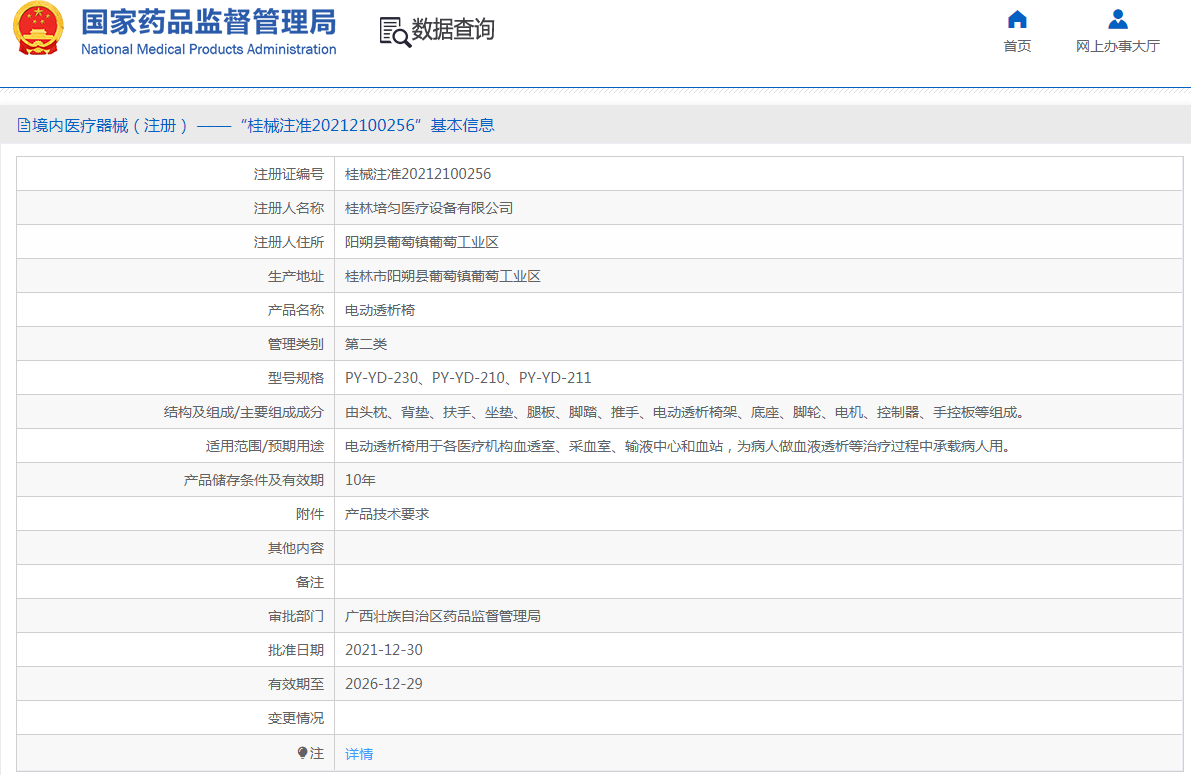
Task: Open 网上办事大厅 online service hall
Action: (1117, 46)
